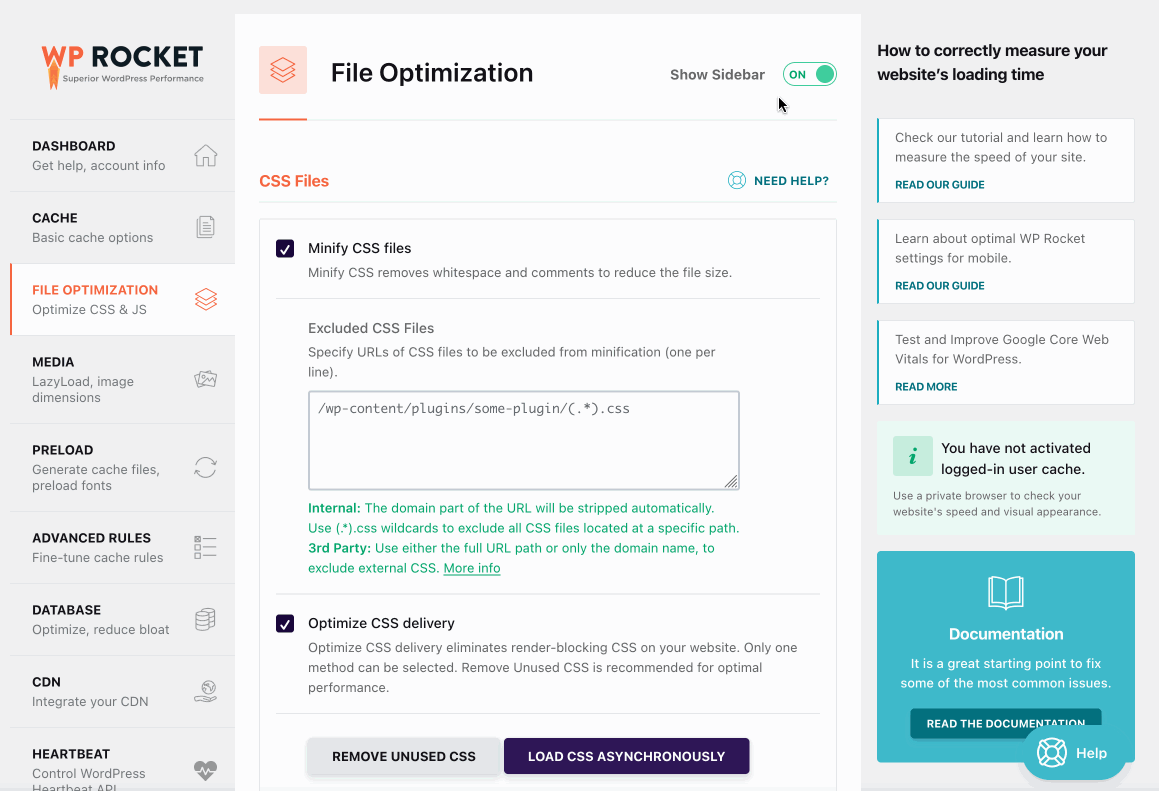Viewport: 1159px width, 791px height.
Task: Click the WP Rocket logo
Action: coord(122,67)
